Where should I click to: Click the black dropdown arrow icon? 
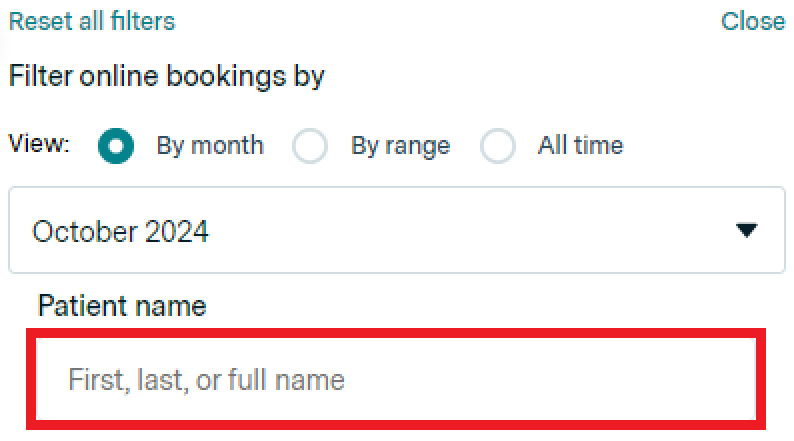[x=746, y=231]
